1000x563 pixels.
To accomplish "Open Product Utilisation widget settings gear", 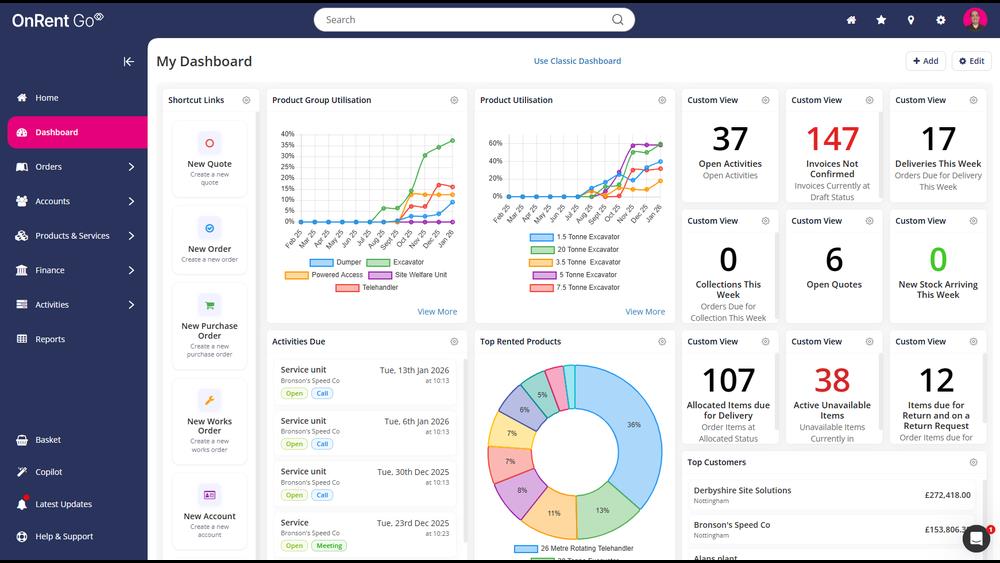I will [662, 100].
